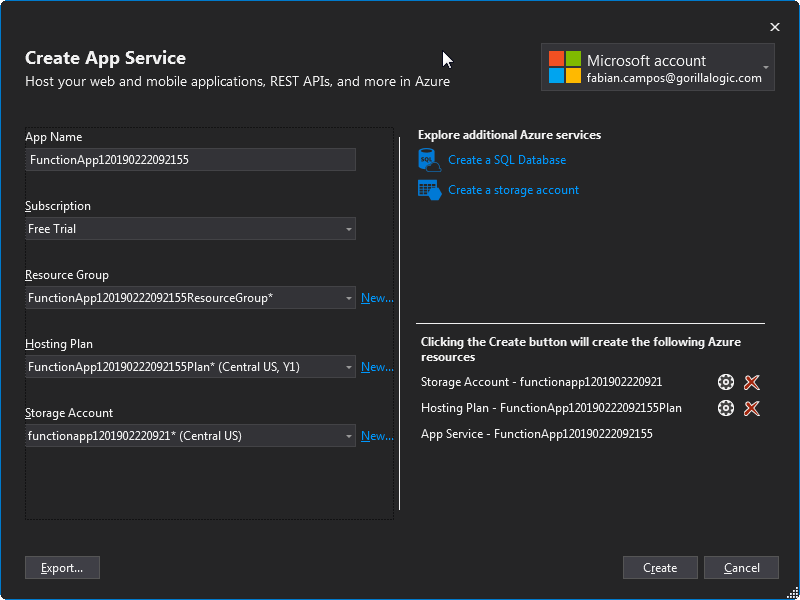Click New link next to Hosting Plan

click(377, 367)
